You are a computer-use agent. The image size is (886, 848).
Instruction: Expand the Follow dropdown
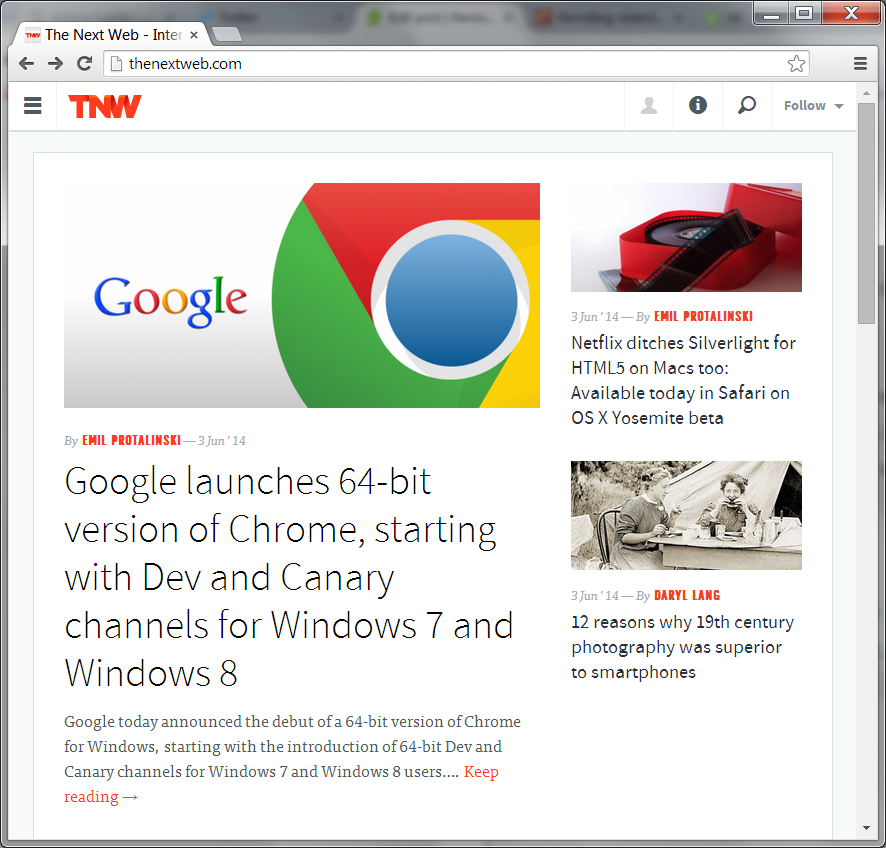click(813, 106)
